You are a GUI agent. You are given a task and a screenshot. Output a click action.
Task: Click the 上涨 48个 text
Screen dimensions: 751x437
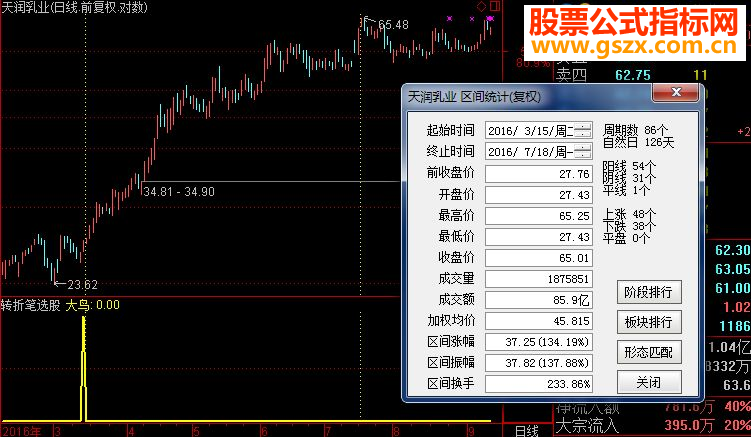[629, 214]
